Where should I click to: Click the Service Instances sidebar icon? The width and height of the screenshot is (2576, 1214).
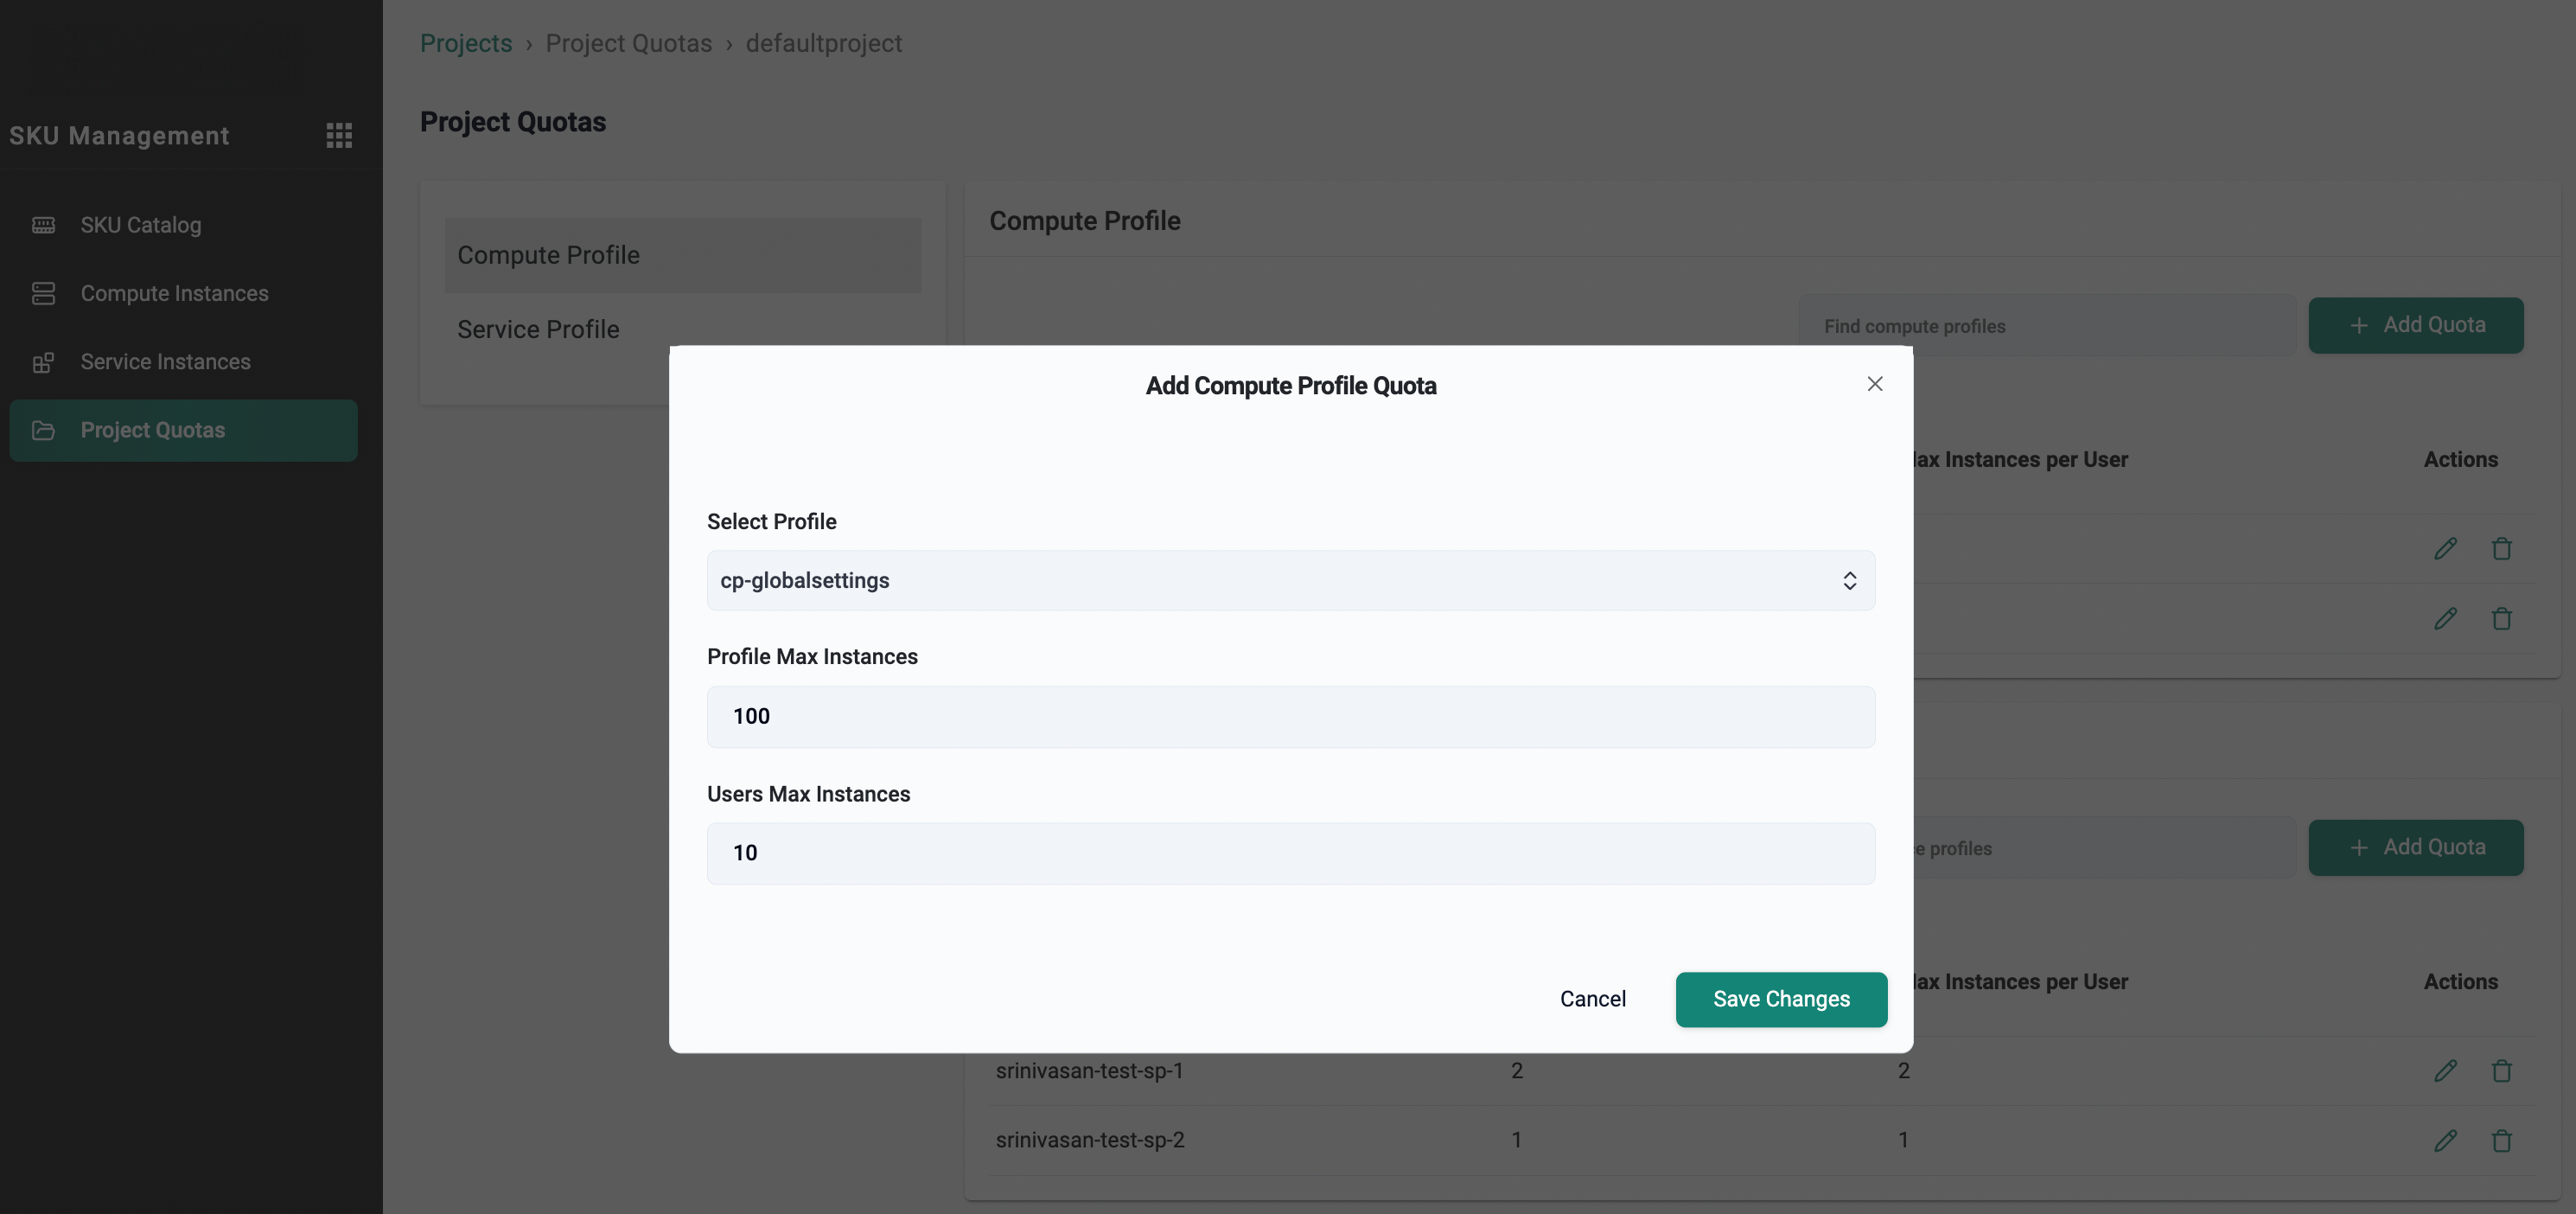43,362
